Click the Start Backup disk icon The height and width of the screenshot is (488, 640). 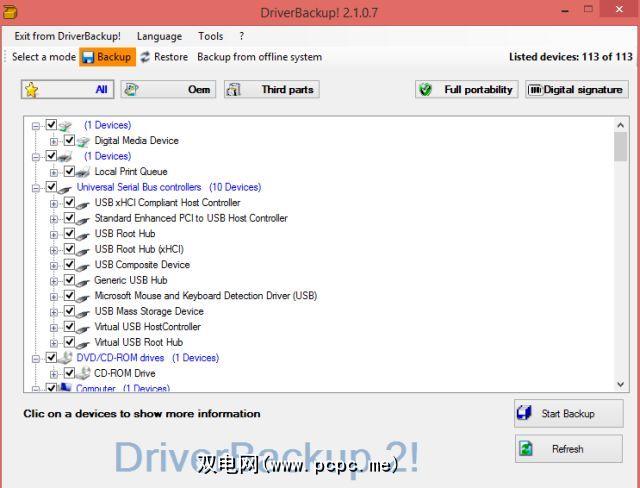point(524,413)
